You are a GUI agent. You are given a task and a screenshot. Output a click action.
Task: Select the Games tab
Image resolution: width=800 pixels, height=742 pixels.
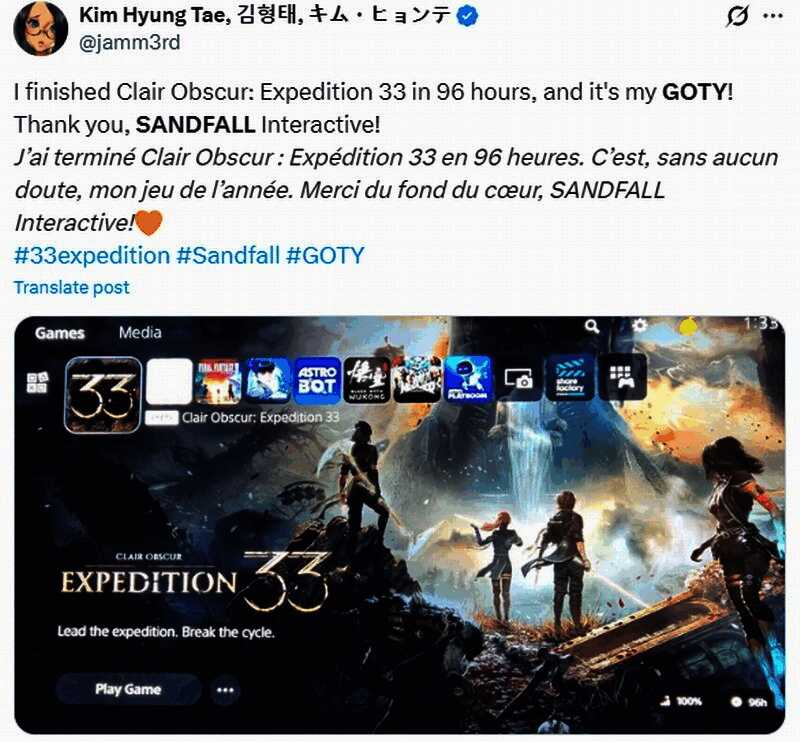(60, 333)
